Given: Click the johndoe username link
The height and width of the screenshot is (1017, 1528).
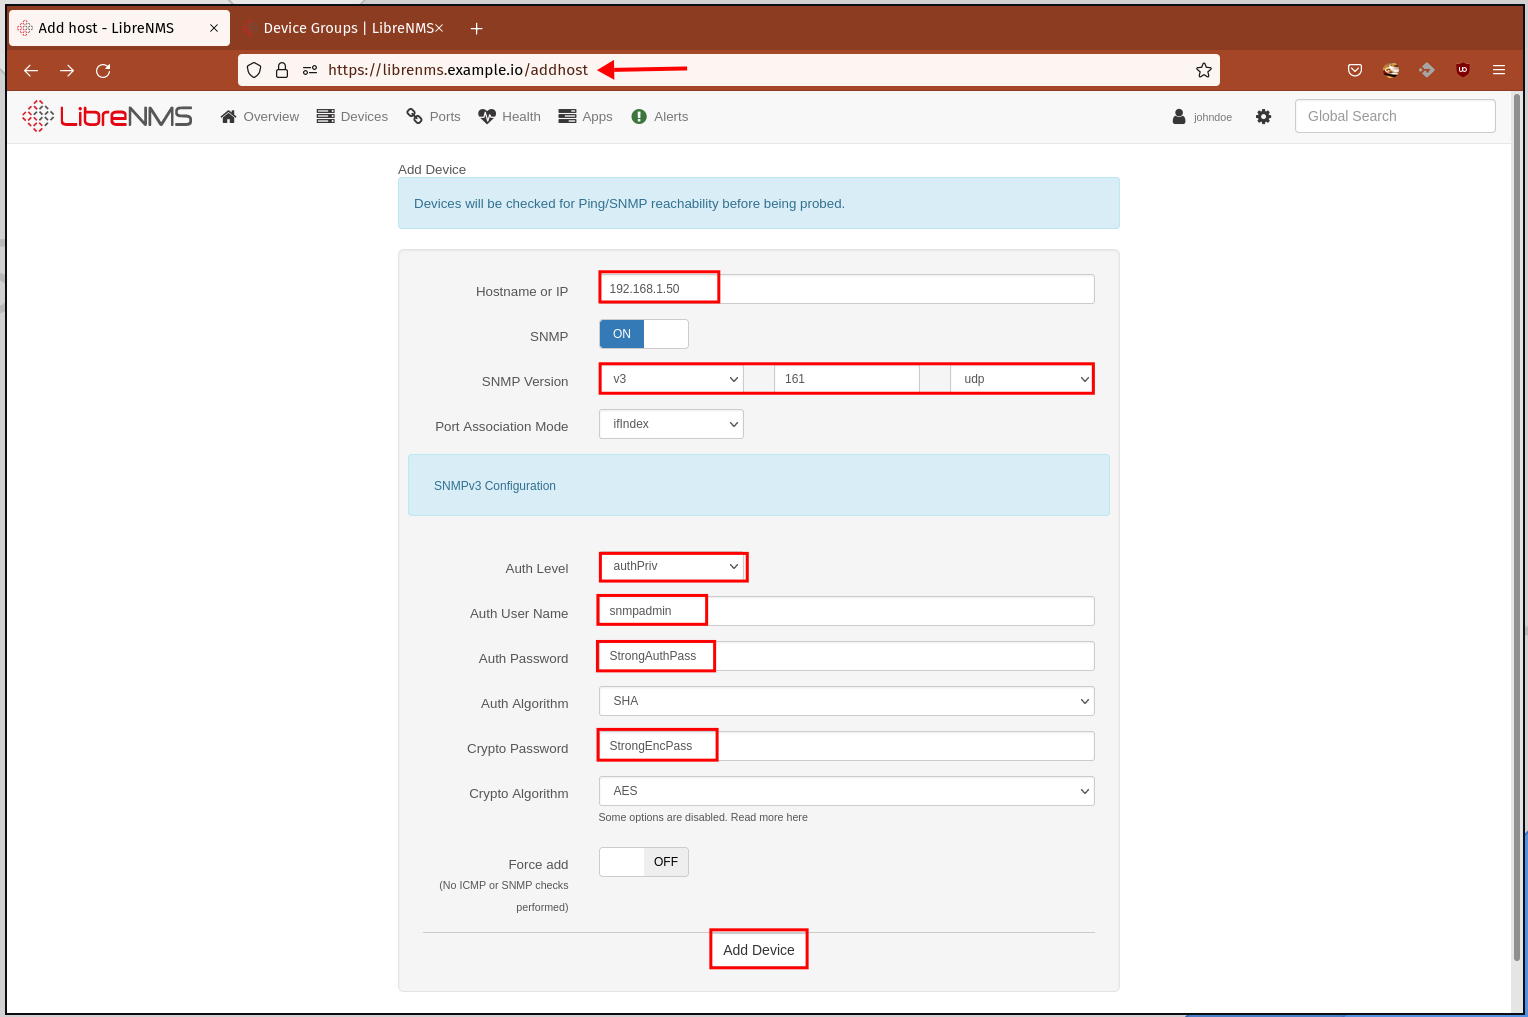Looking at the screenshot, I should (1212, 117).
